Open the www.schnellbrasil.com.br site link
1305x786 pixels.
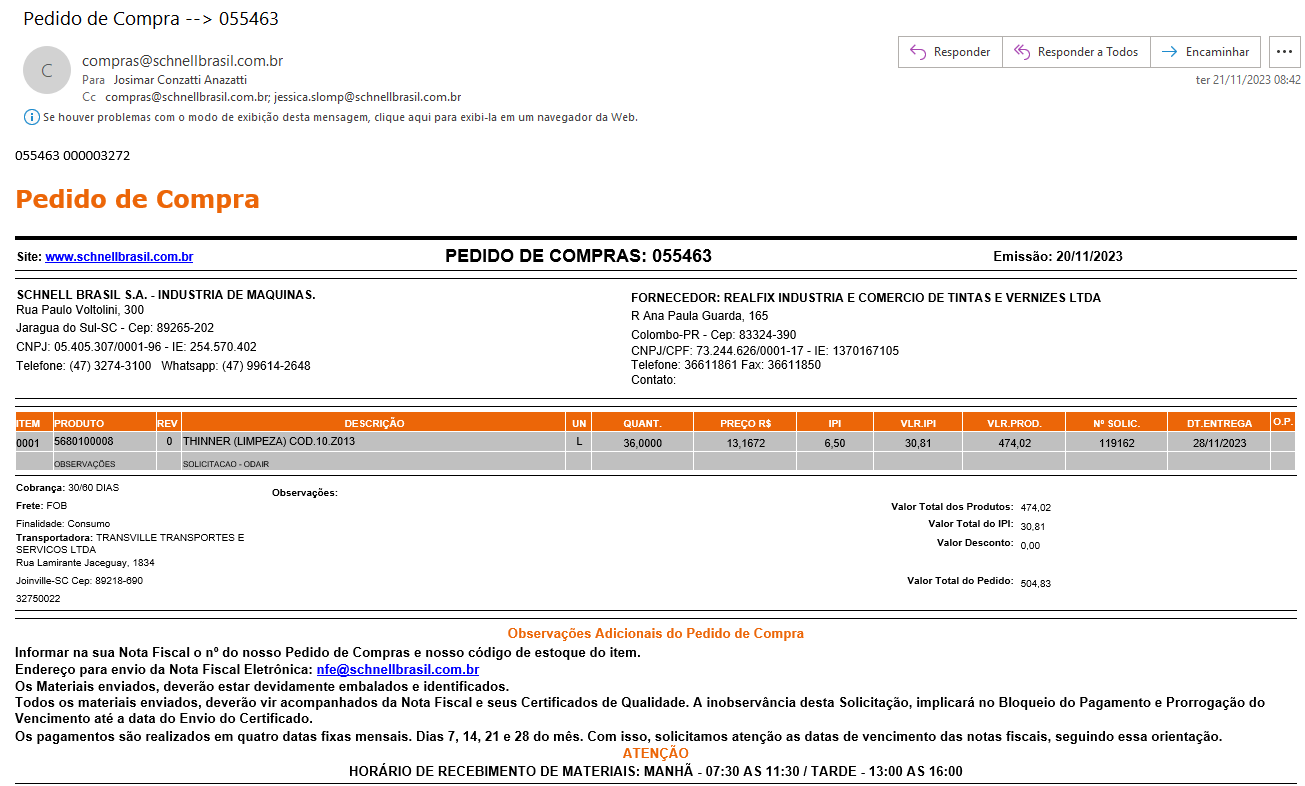point(119,257)
